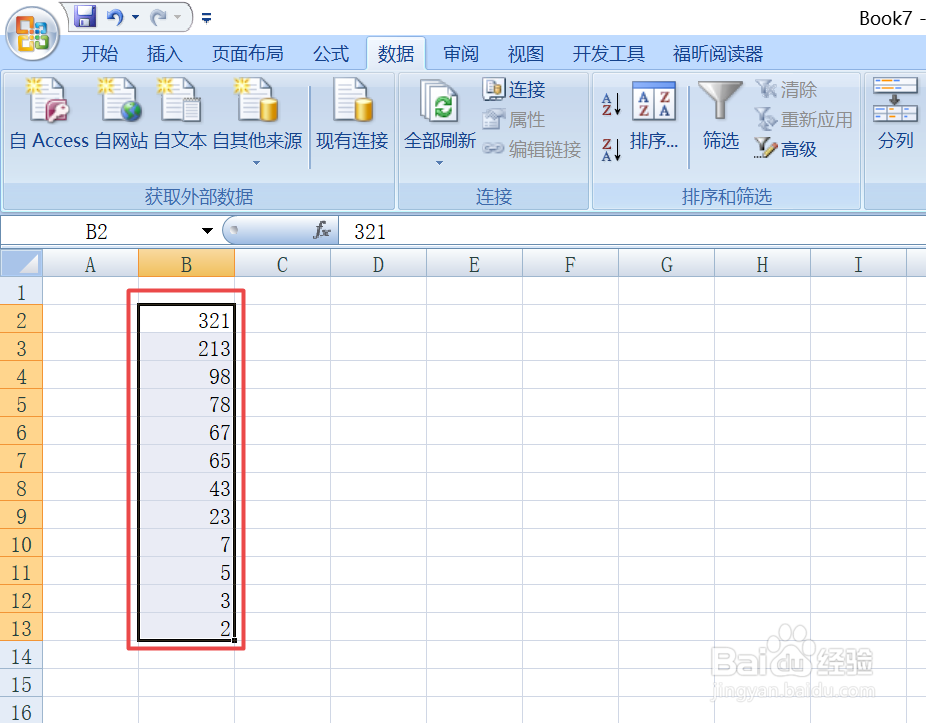The width and height of the screenshot is (926, 723).
Task: Sort descending with the Z-A icon
Action: [x=611, y=149]
